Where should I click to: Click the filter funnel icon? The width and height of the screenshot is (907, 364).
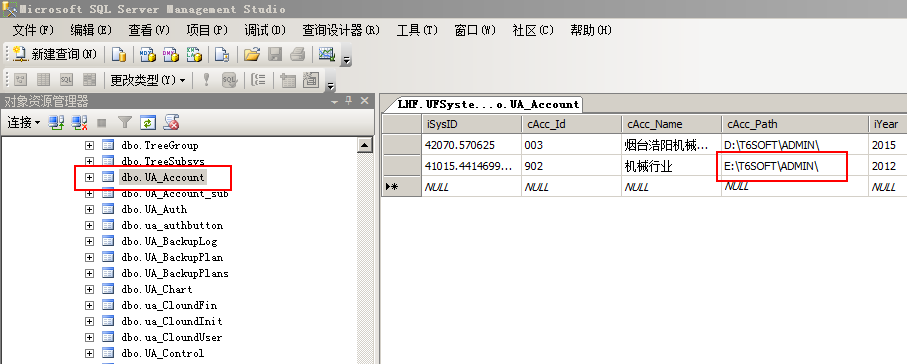click(x=125, y=122)
